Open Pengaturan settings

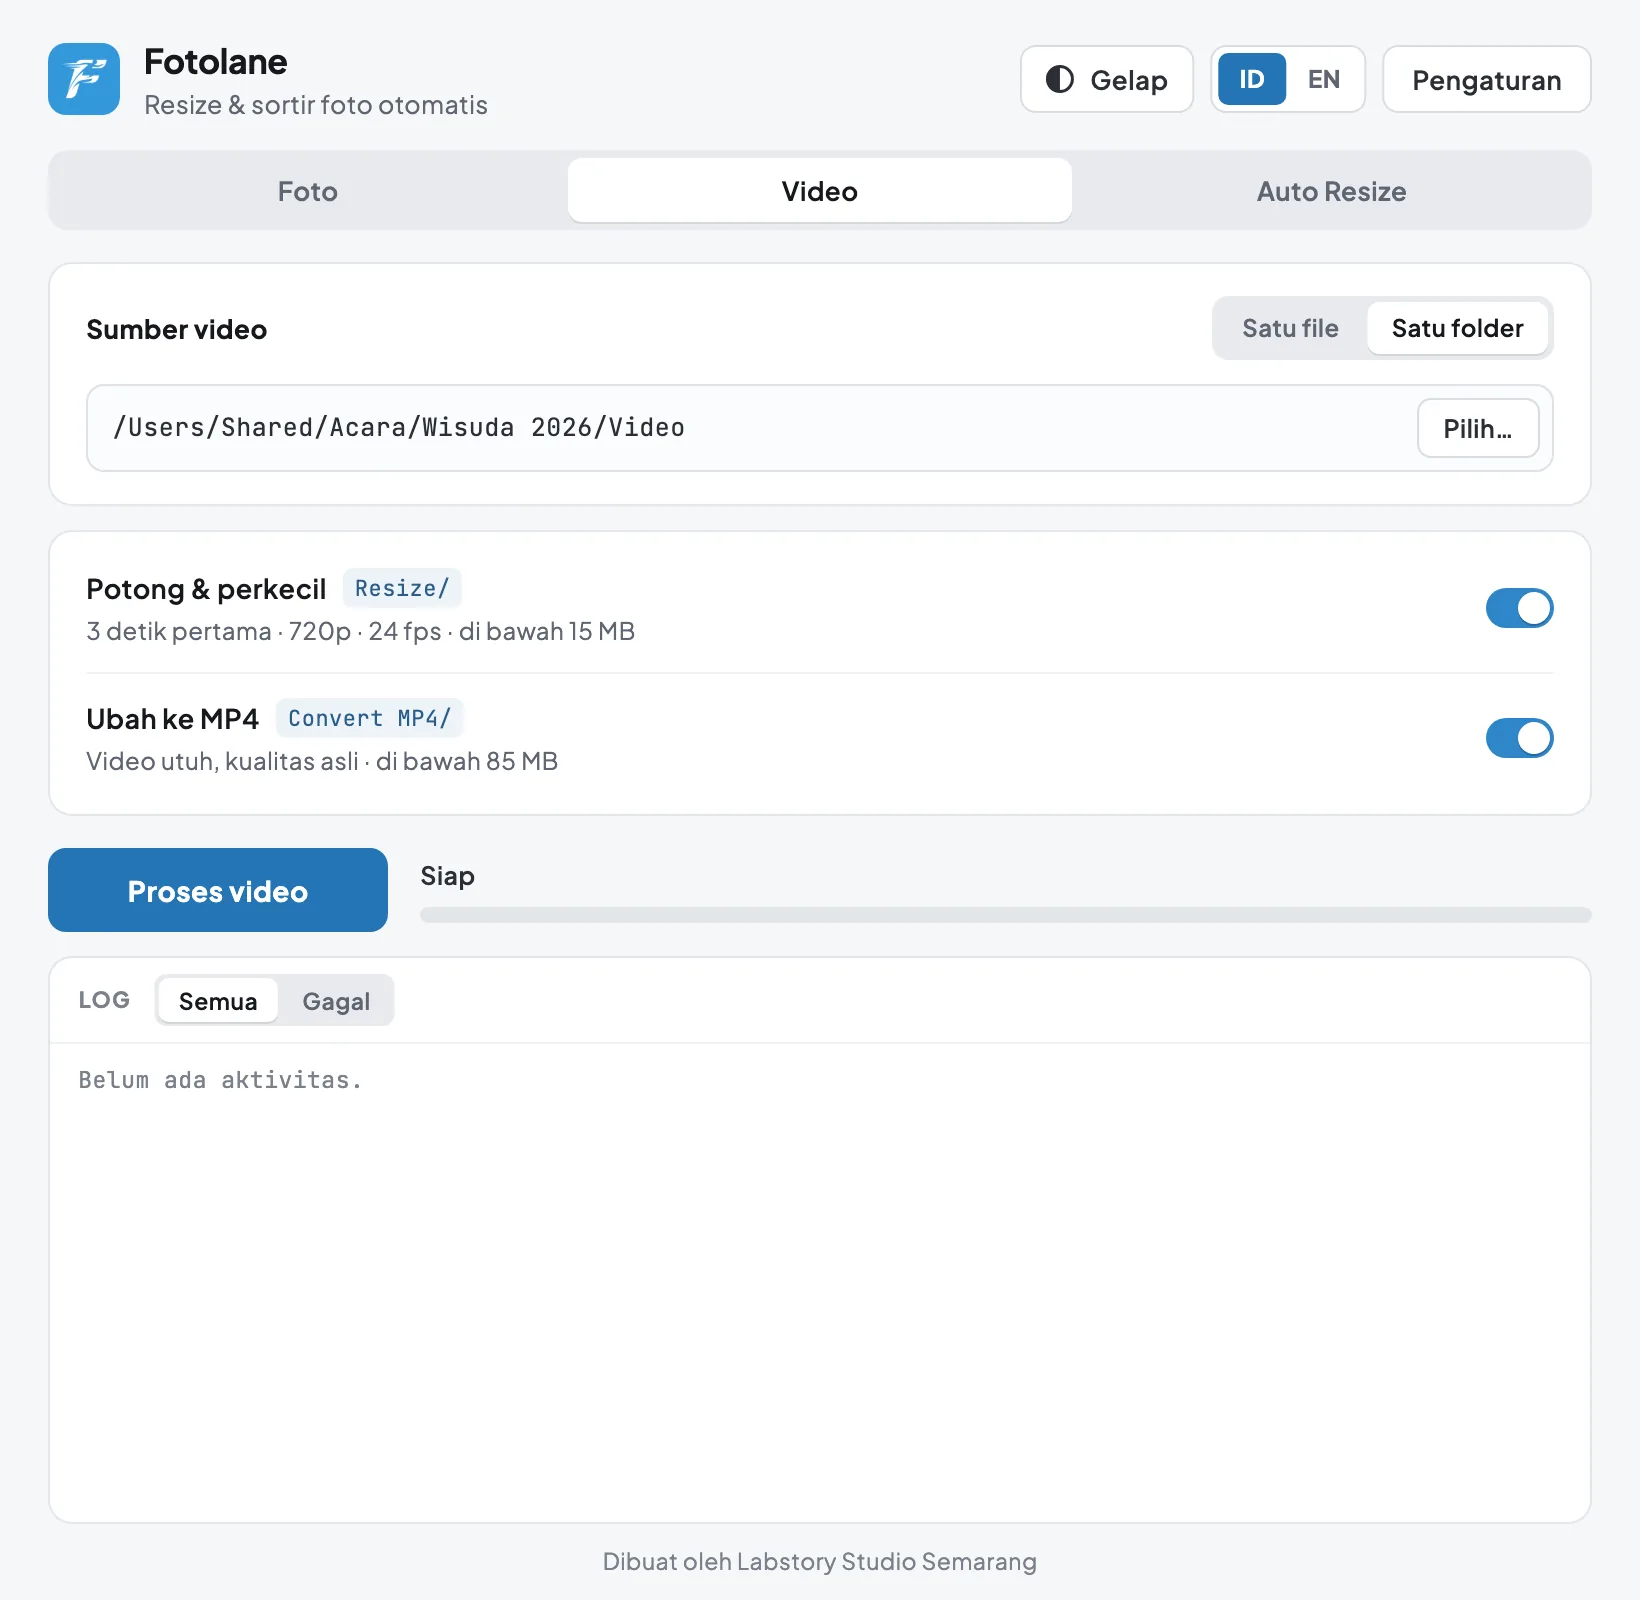pos(1487,79)
